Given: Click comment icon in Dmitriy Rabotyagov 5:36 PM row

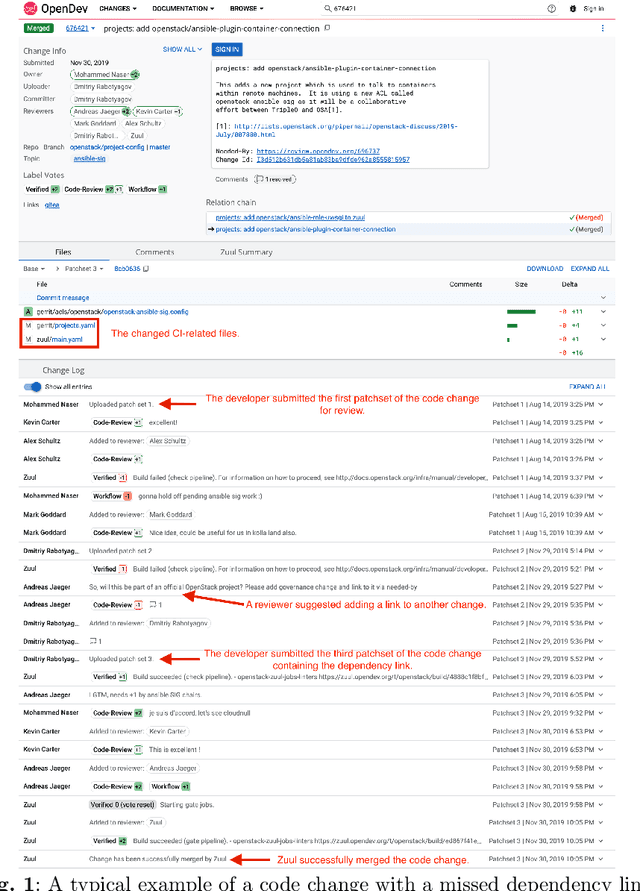Looking at the screenshot, I should (95, 641).
